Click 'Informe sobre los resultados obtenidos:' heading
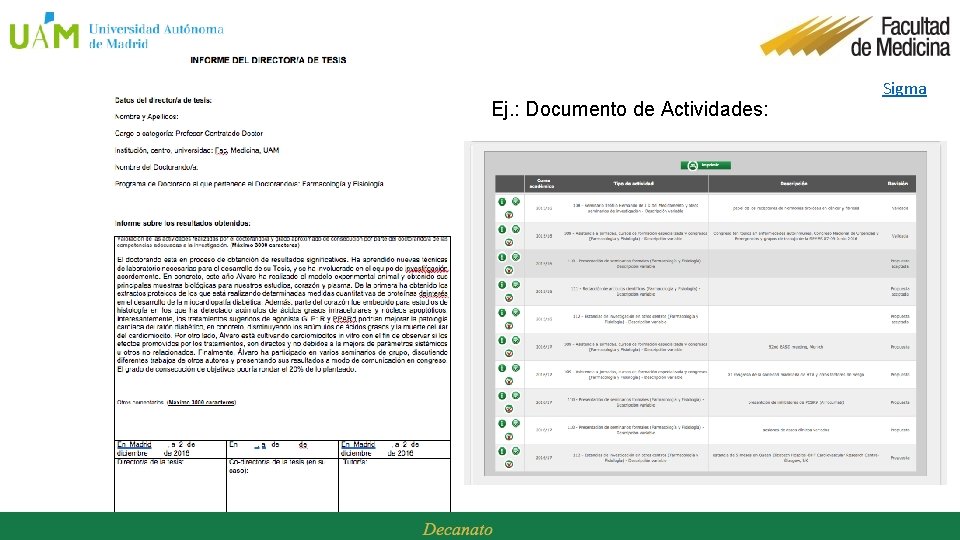 (x=182, y=223)
